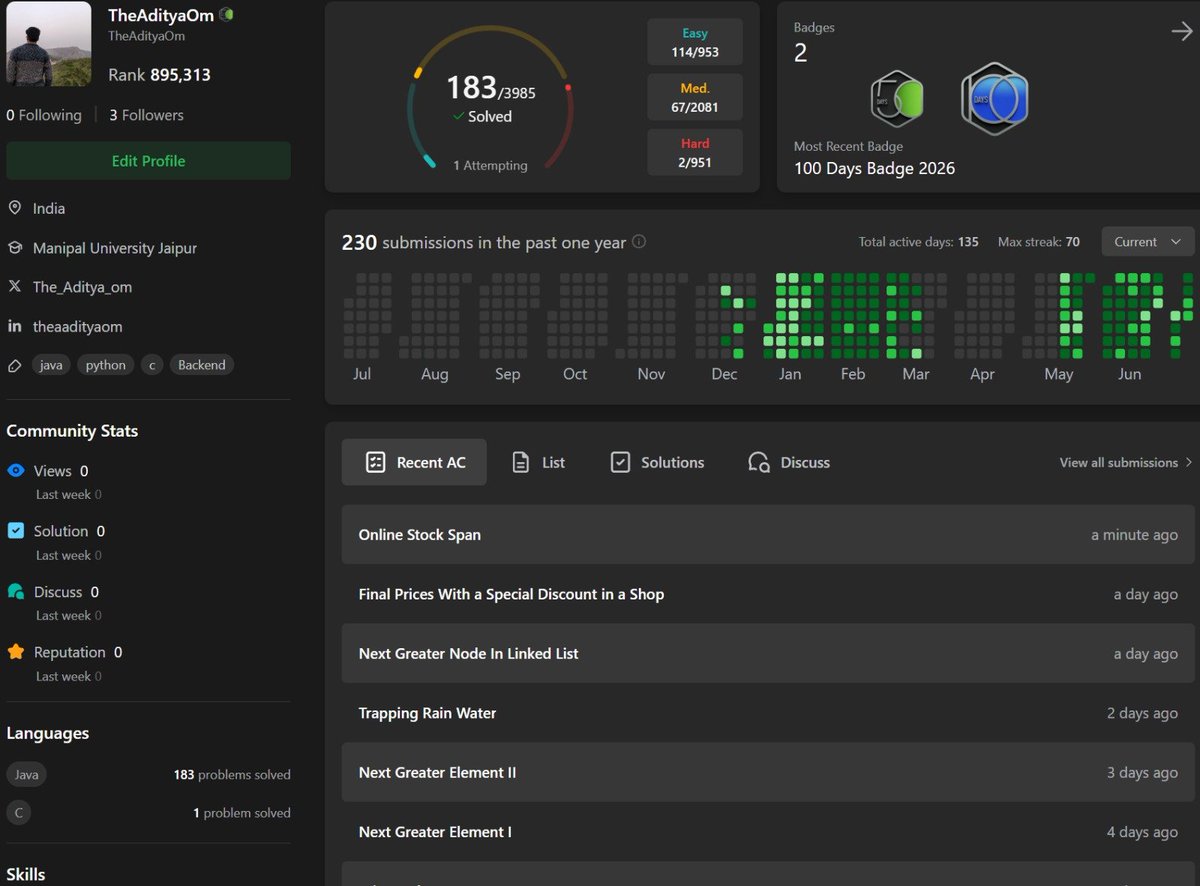
Task: Open the 50 Days badge icon
Action: 897,99
